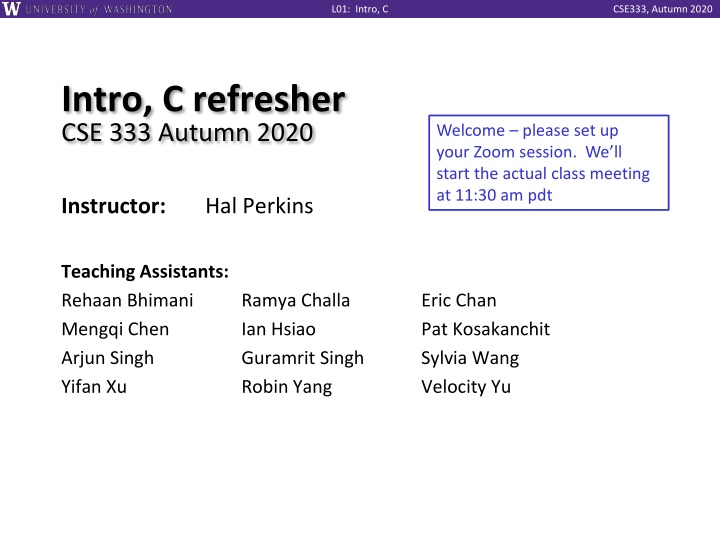Select TA name 'Rehaan Bhimani'
Image resolution: width=720 pixels, height=540 pixels.
(x=127, y=300)
